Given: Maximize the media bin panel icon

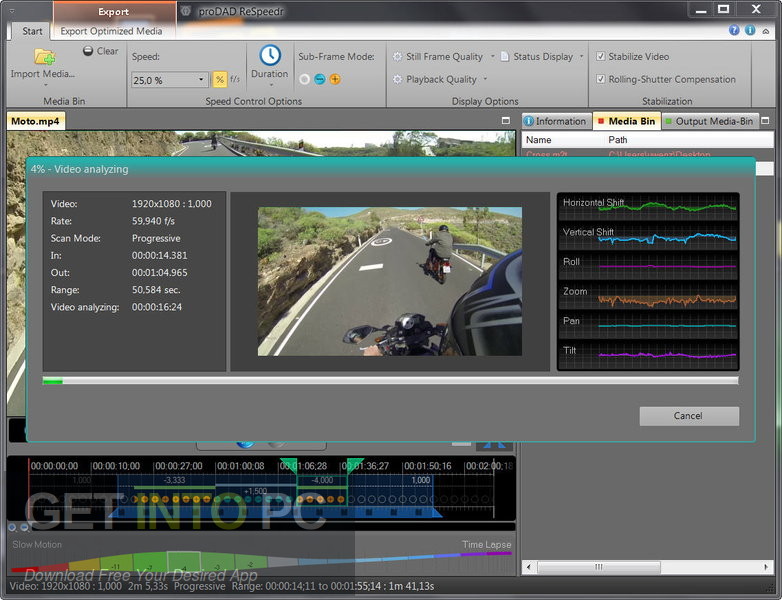Looking at the screenshot, I should coord(766,121).
